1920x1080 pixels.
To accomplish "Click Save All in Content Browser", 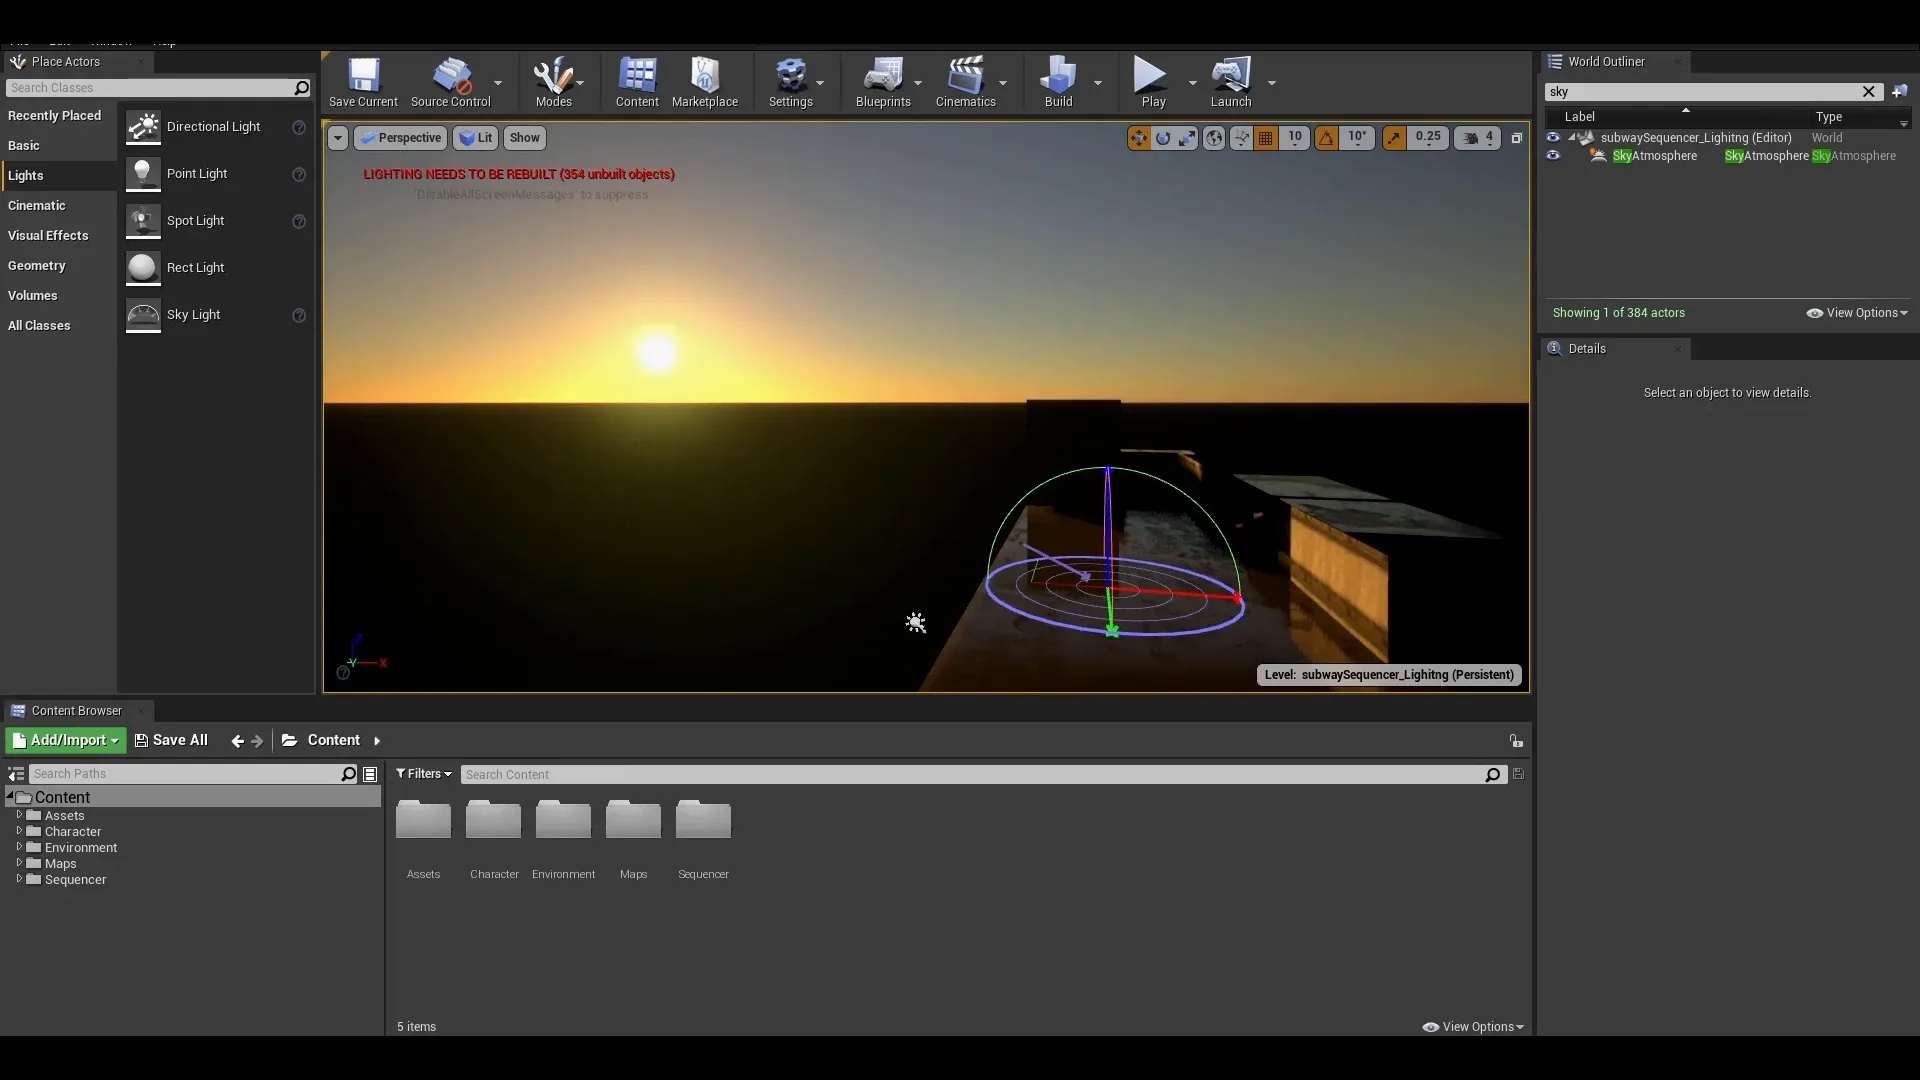I will pos(171,740).
